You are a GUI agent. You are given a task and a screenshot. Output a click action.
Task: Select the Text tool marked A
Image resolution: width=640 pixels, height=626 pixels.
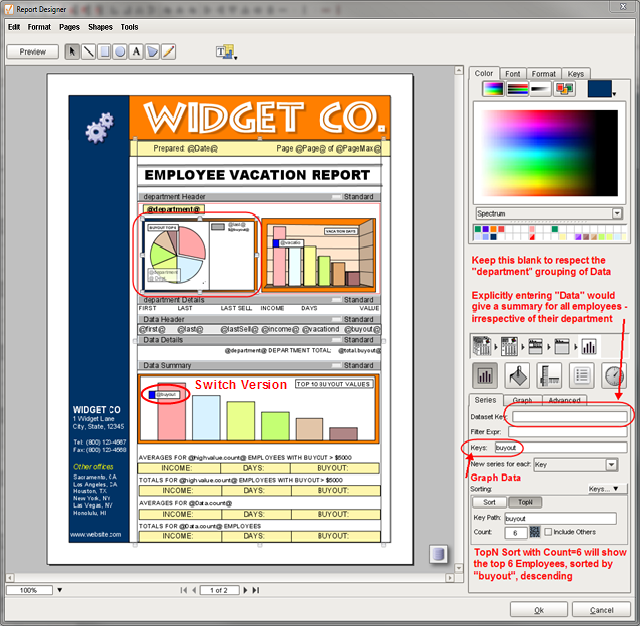[x=136, y=52]
